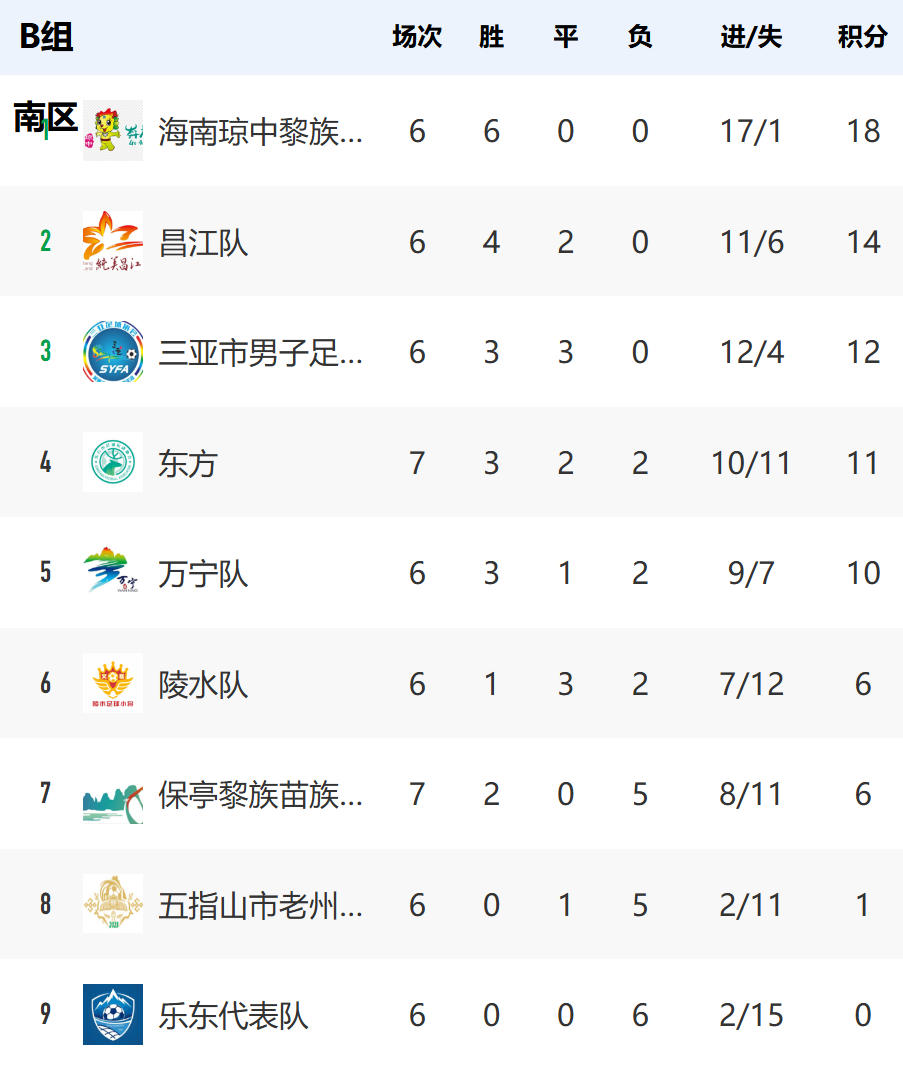Click the 乐东代表队 blue shield logo
Screen dimensions: 903x1065
[113, 1015]
